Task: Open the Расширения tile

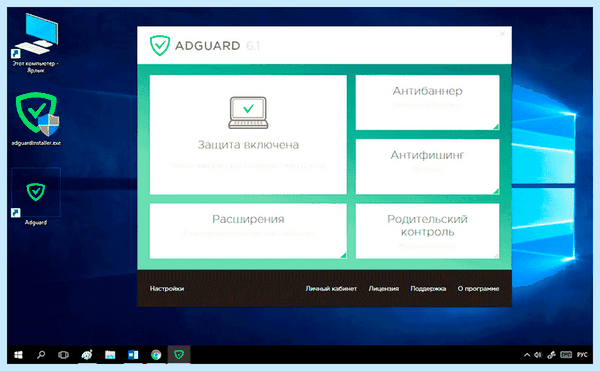Action: (248, 231)
